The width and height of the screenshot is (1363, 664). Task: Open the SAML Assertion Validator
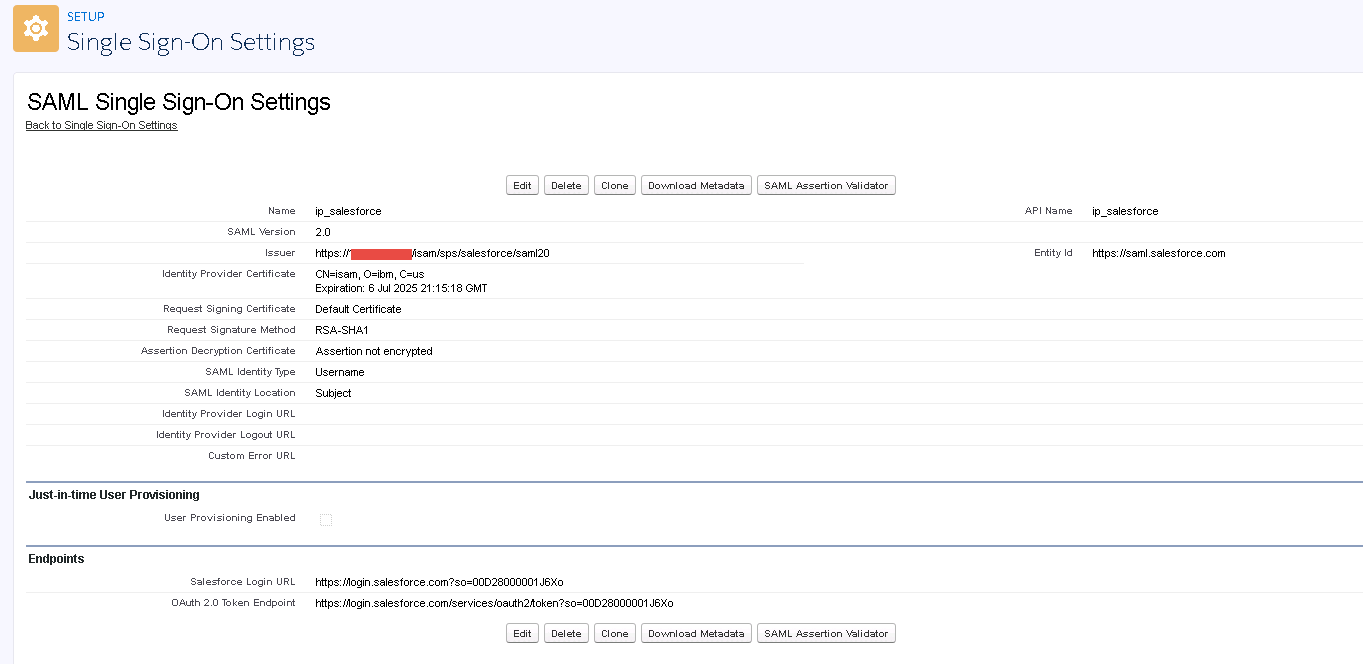coord(825,185)
